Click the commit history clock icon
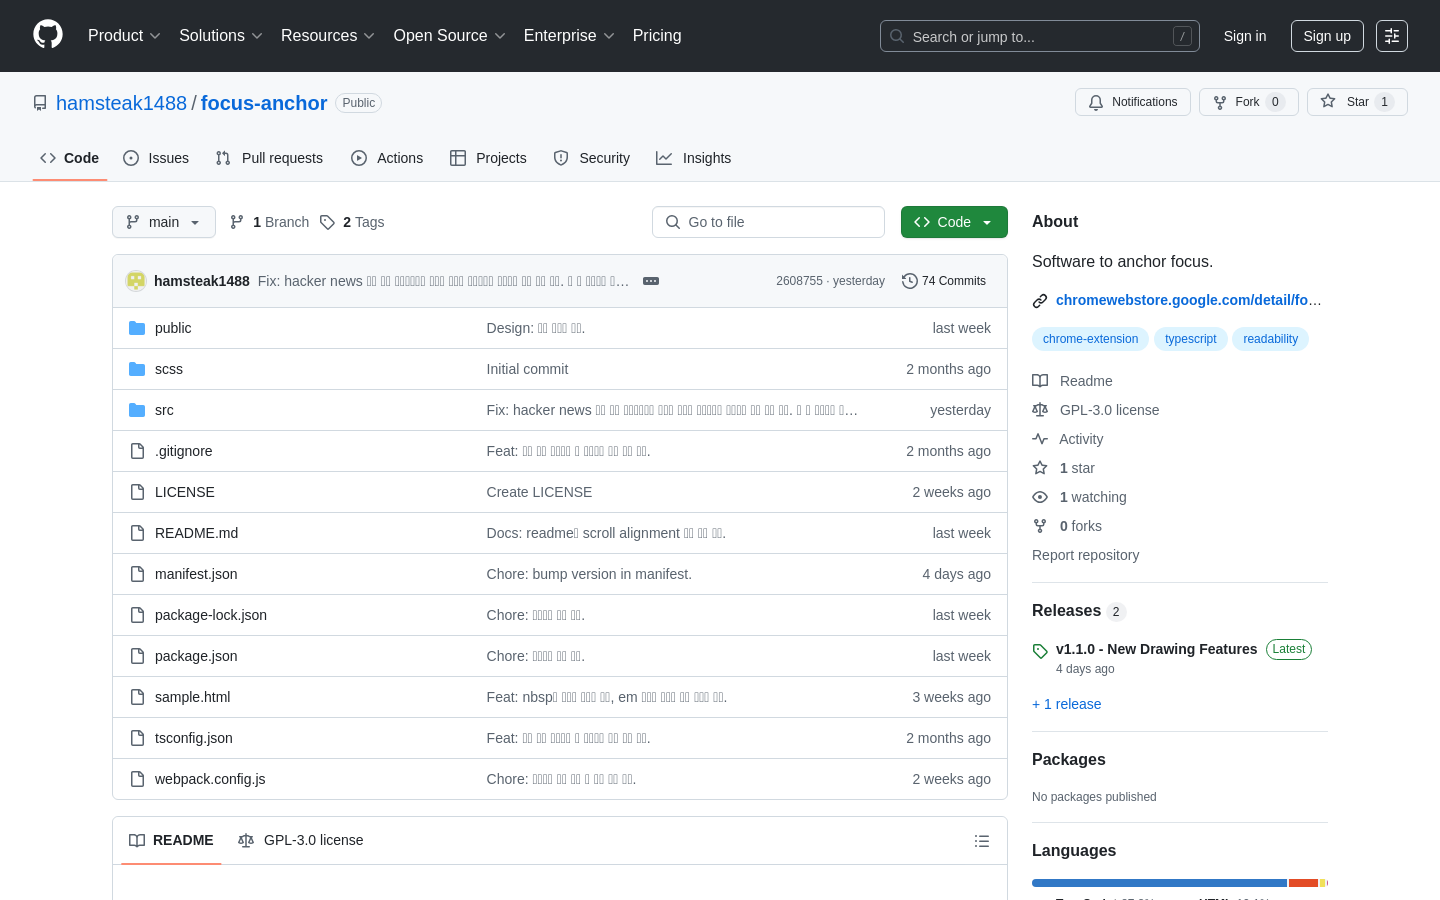The height and width of the screenshot is (900, 1440). pyautogui.click(x=909, y=281)
